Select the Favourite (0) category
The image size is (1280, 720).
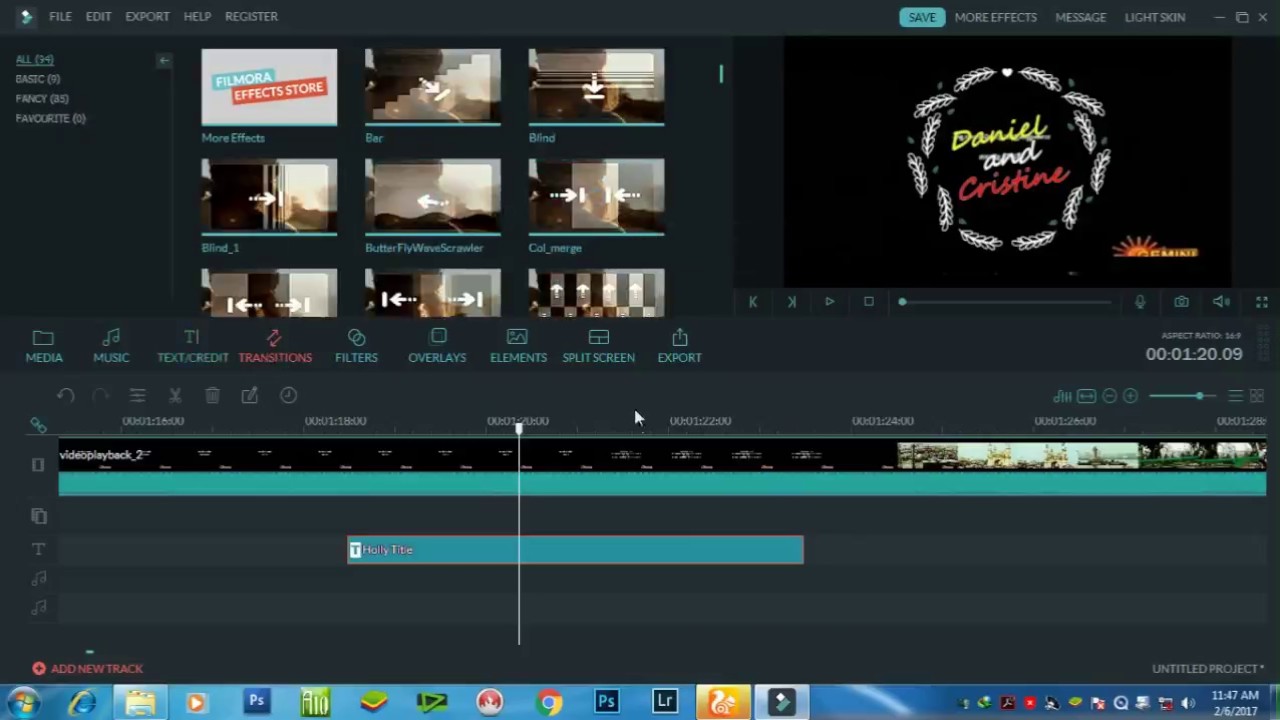[x=50, y=119]
